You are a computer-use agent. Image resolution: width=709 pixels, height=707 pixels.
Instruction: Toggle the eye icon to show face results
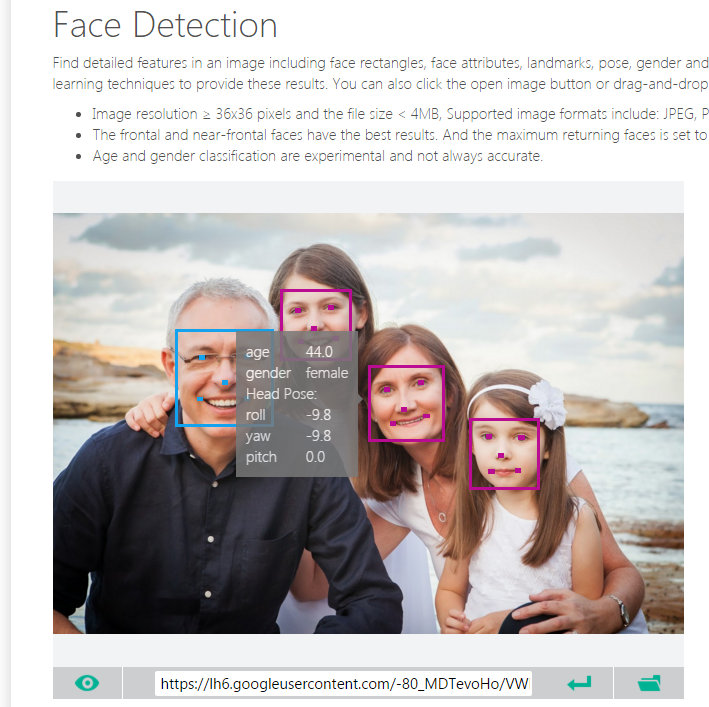[x=87, y=683]
